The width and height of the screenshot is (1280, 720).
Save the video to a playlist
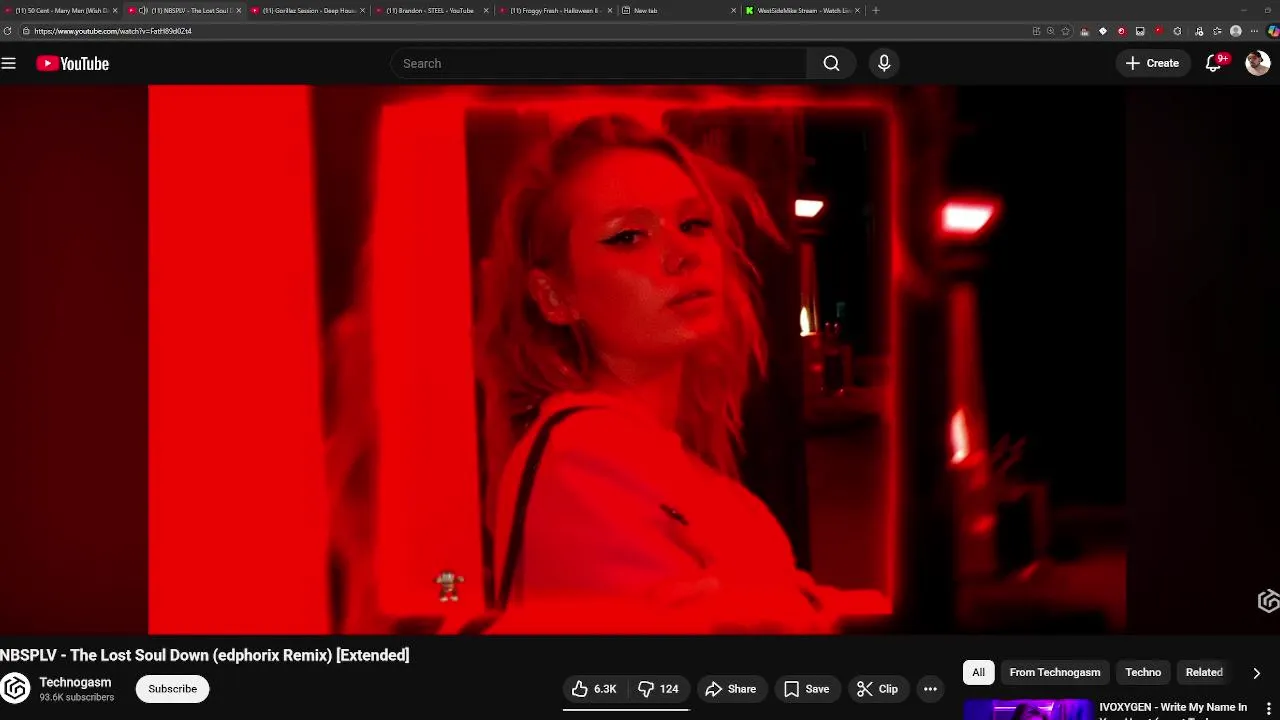point(806,689)
